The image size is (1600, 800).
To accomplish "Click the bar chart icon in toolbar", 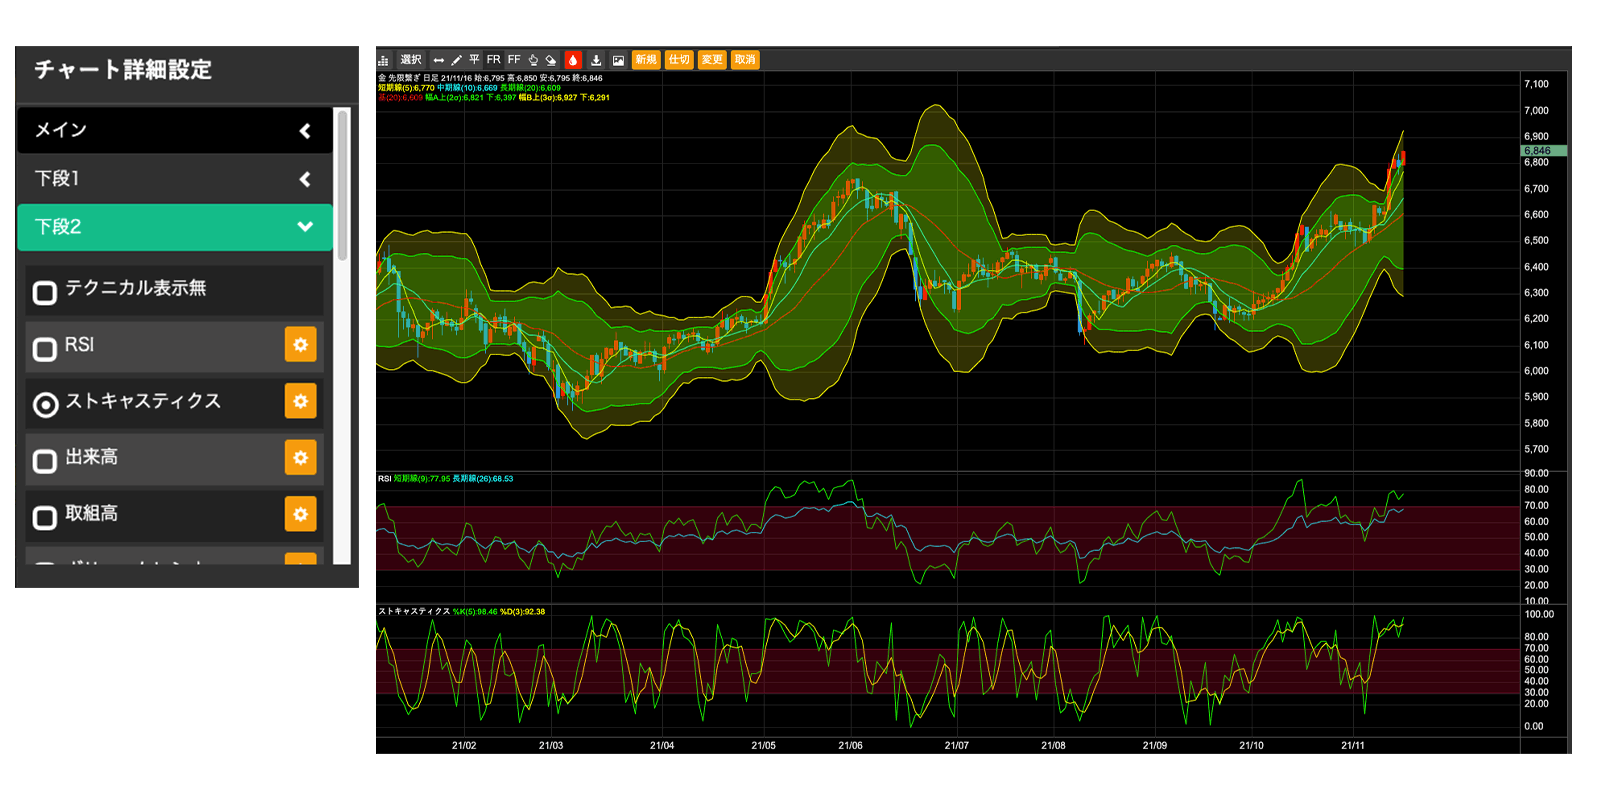I will pos(383,61).
